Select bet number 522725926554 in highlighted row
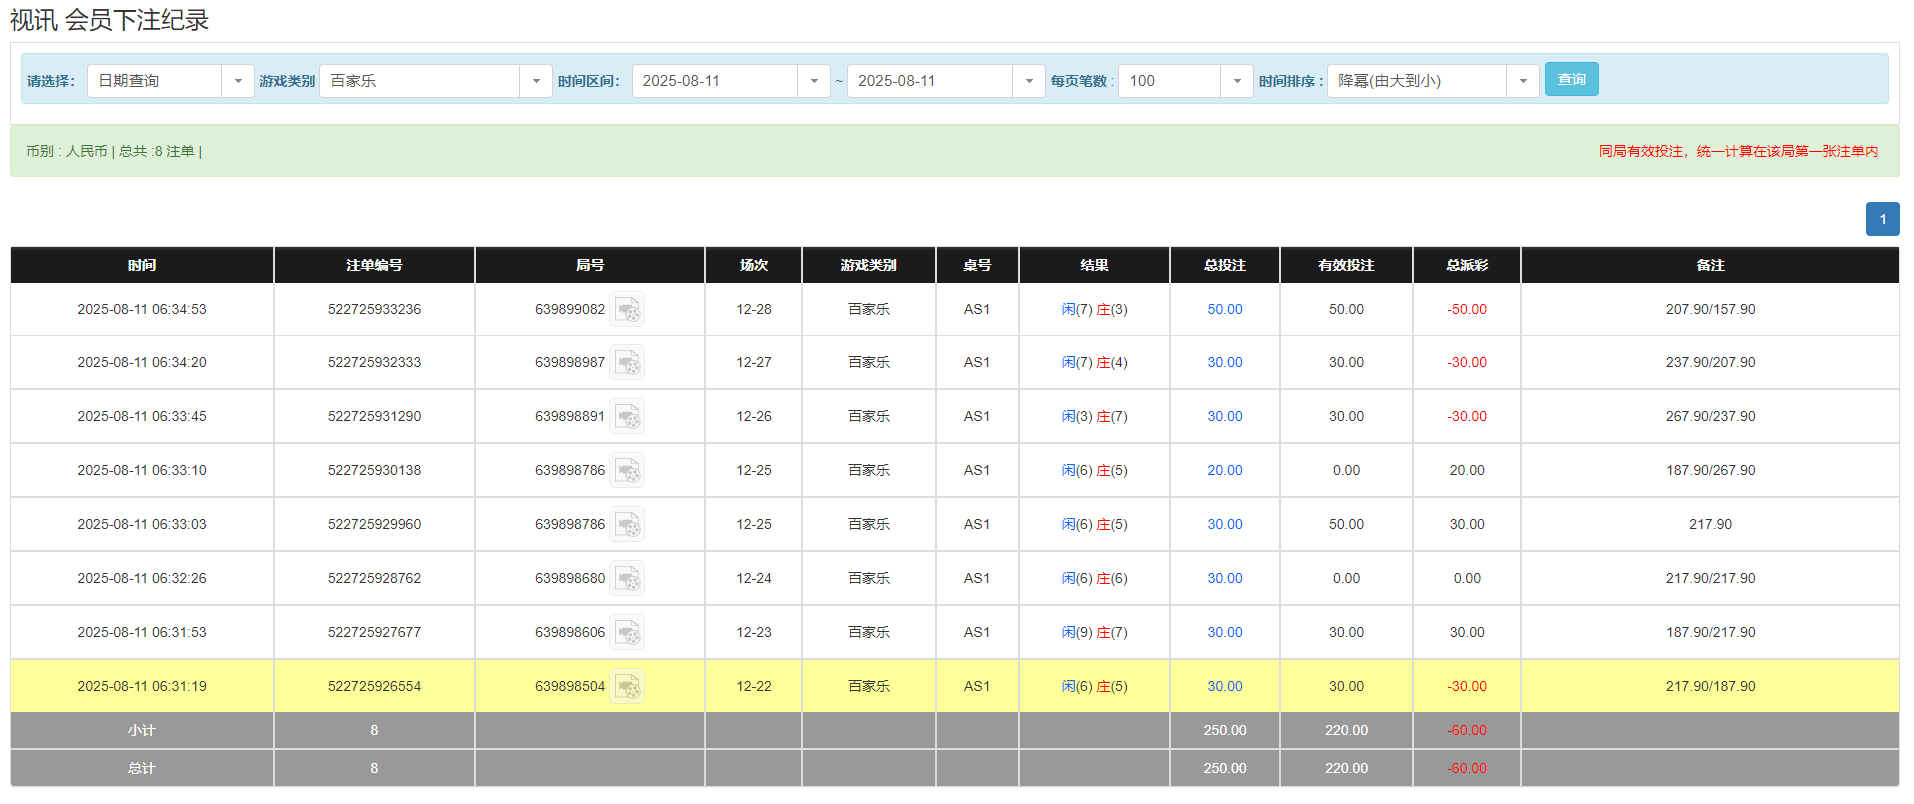 tap(374, 687)
